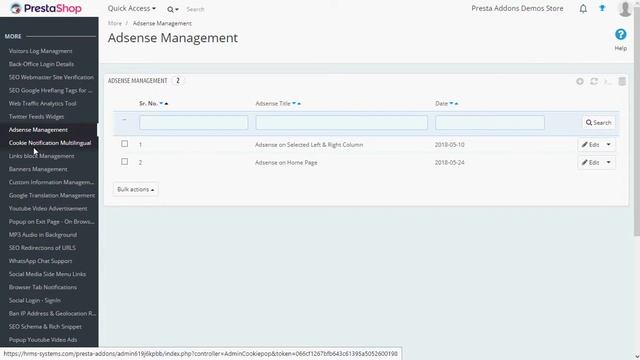640x360 pixels.
Task: Click date 2018-05-24 cell
Action: tap(449, 162)
